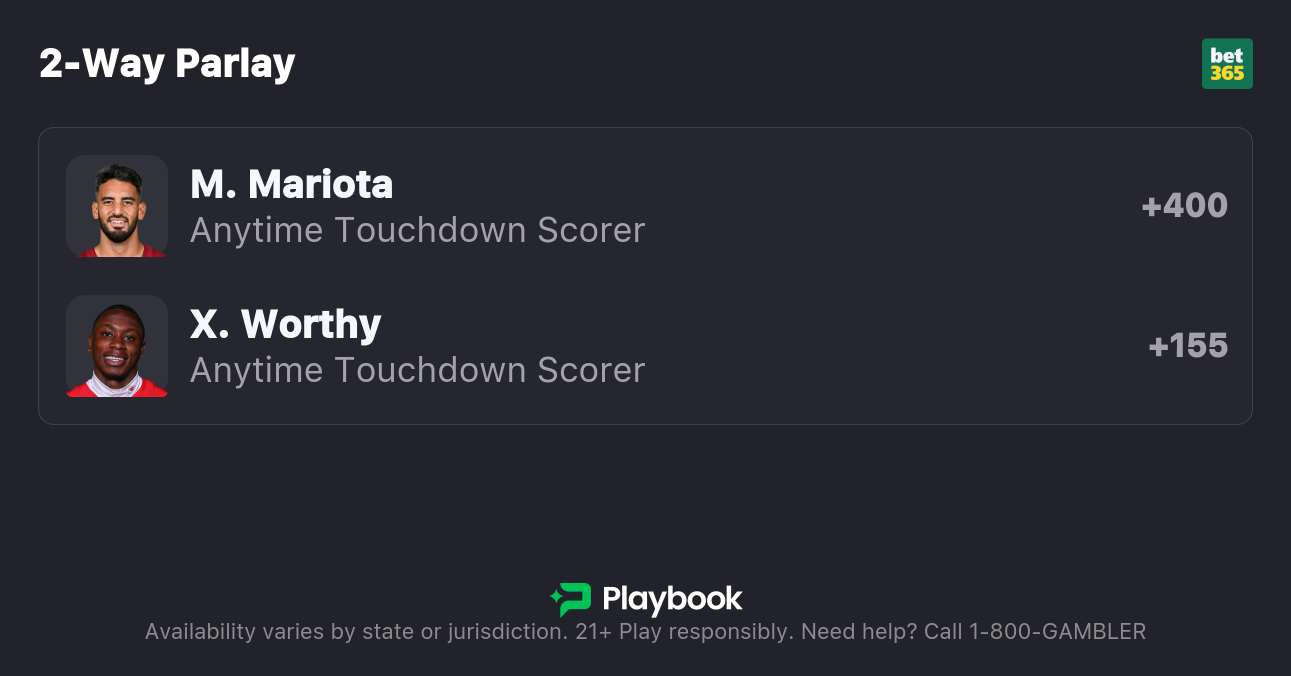Screen dimensions: 1291x676
Task: Click the white 'bet' text in badge
Action: pos(1227,56)
